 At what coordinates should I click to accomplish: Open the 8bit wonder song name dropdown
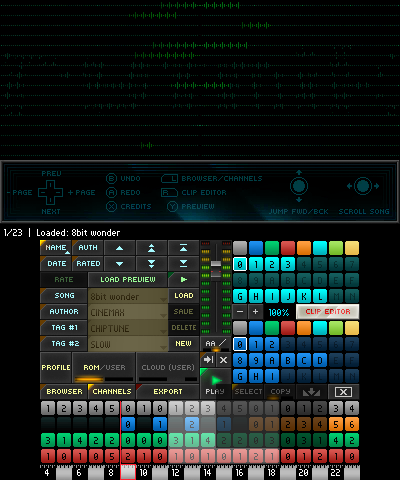point(128,296)
